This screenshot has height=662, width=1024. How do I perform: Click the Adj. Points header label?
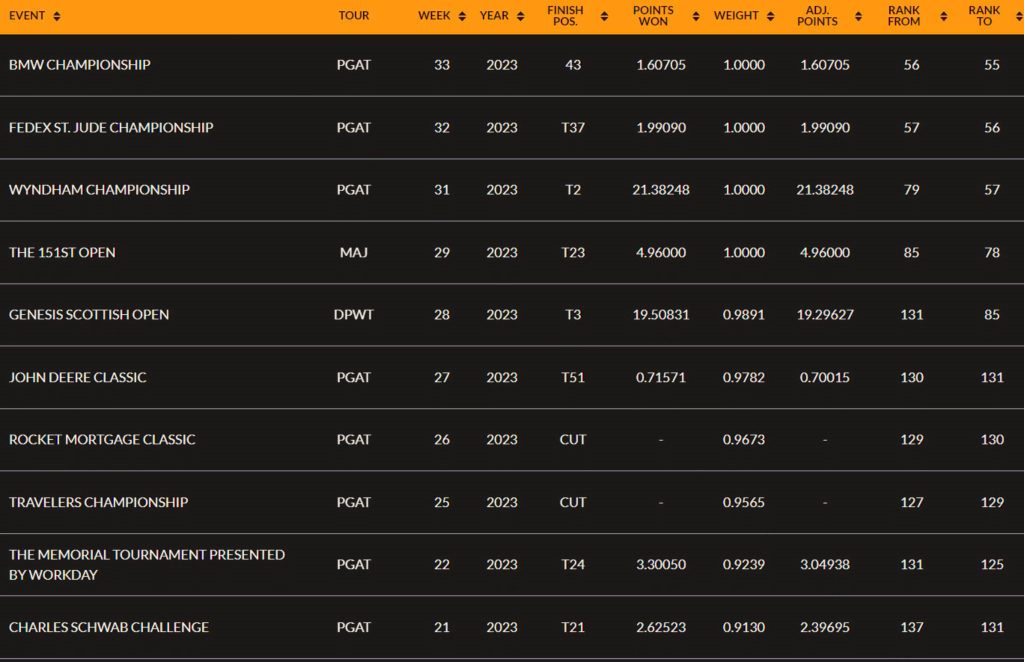click(x=818, y=16)
